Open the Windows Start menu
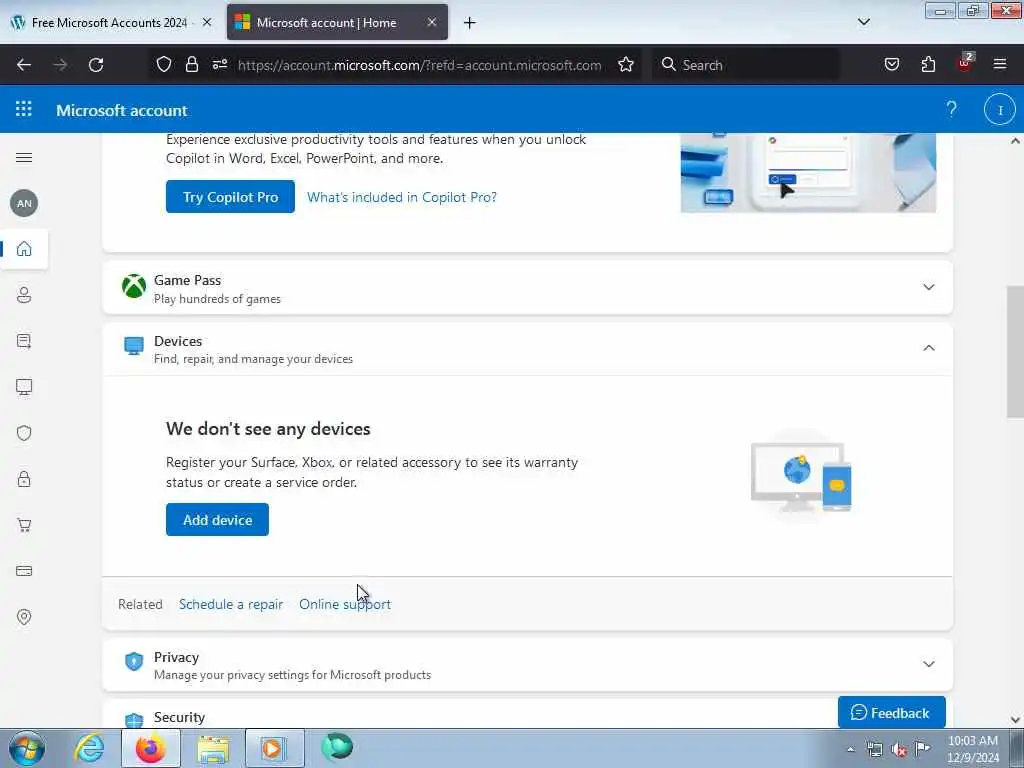 27,748
